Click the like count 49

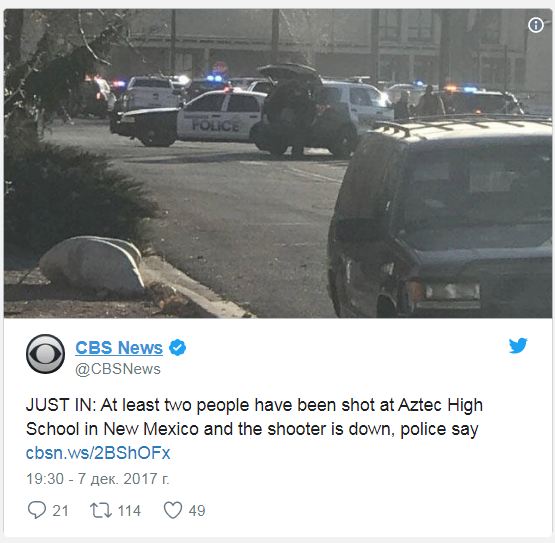coord(197,511)
